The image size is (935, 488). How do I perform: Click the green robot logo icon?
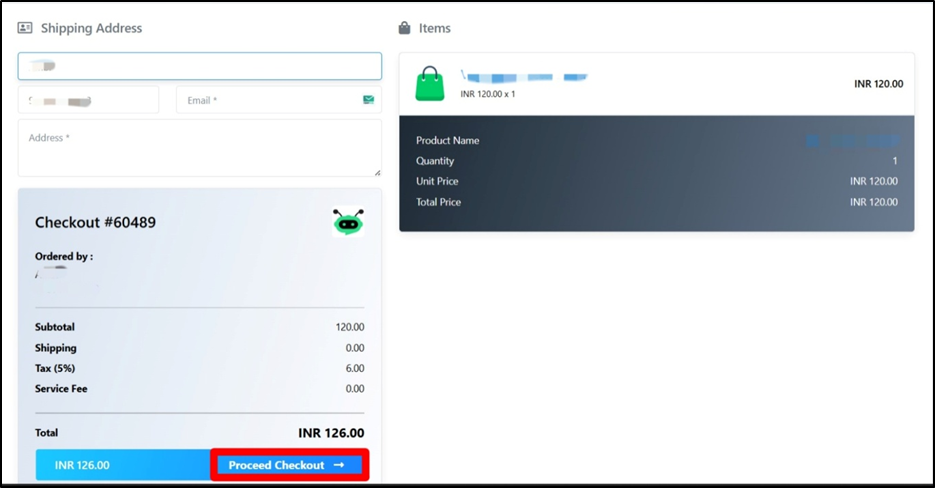coord(348,222)
